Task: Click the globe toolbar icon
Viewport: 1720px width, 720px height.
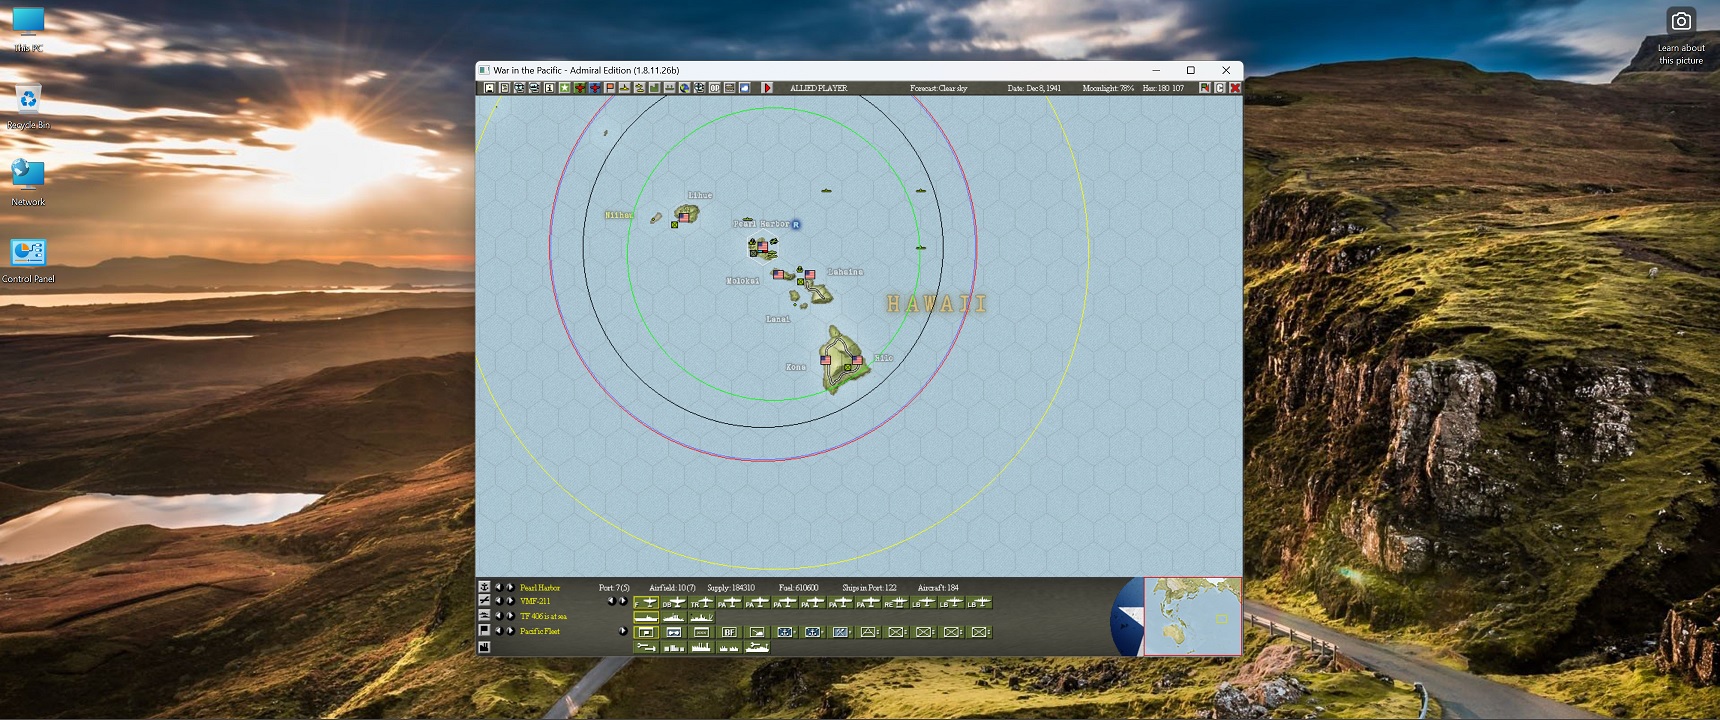Action: click(x=684, y=88)
